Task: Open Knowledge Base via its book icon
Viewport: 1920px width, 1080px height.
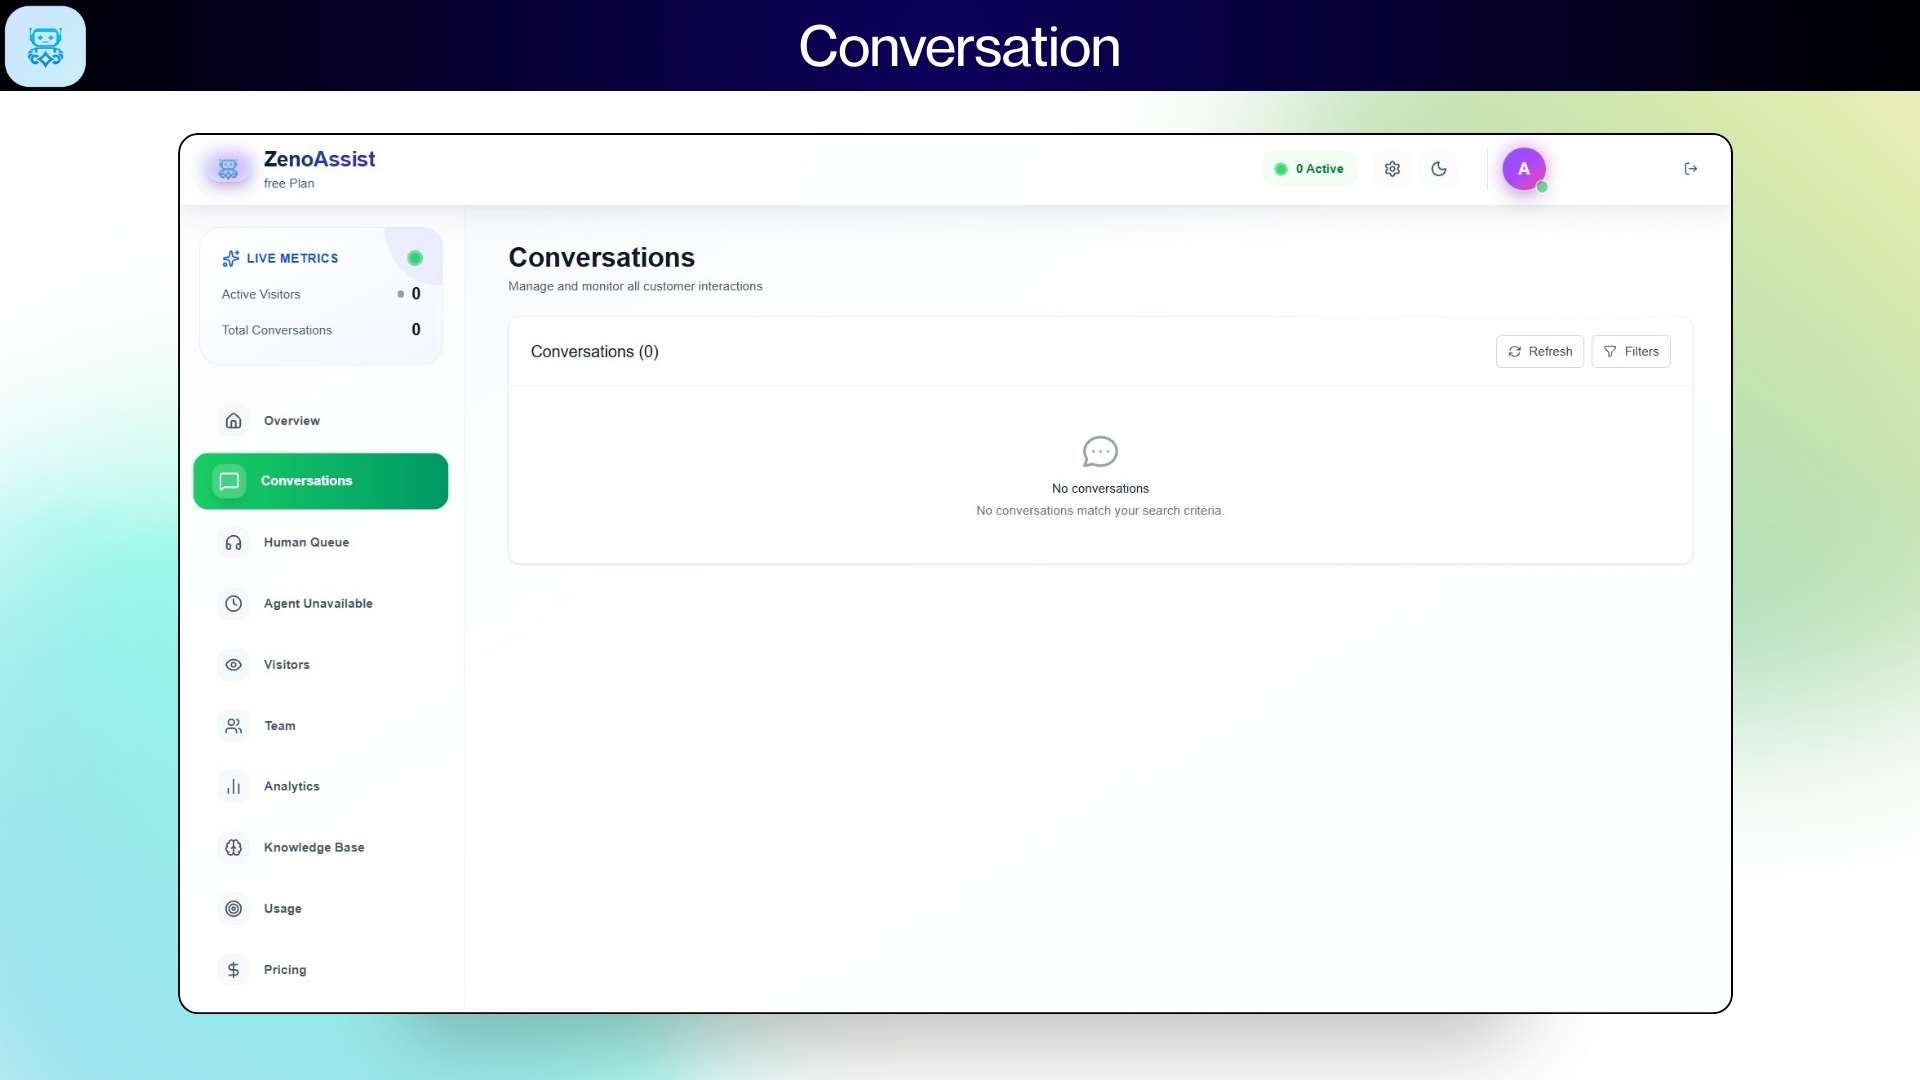Action: tap(232, 847)
